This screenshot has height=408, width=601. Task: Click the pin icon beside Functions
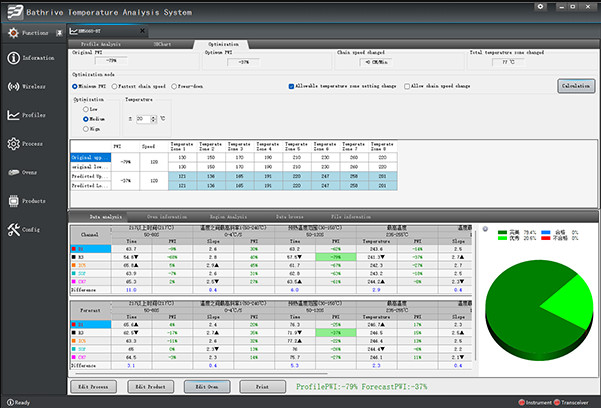(x=59, y=33)
